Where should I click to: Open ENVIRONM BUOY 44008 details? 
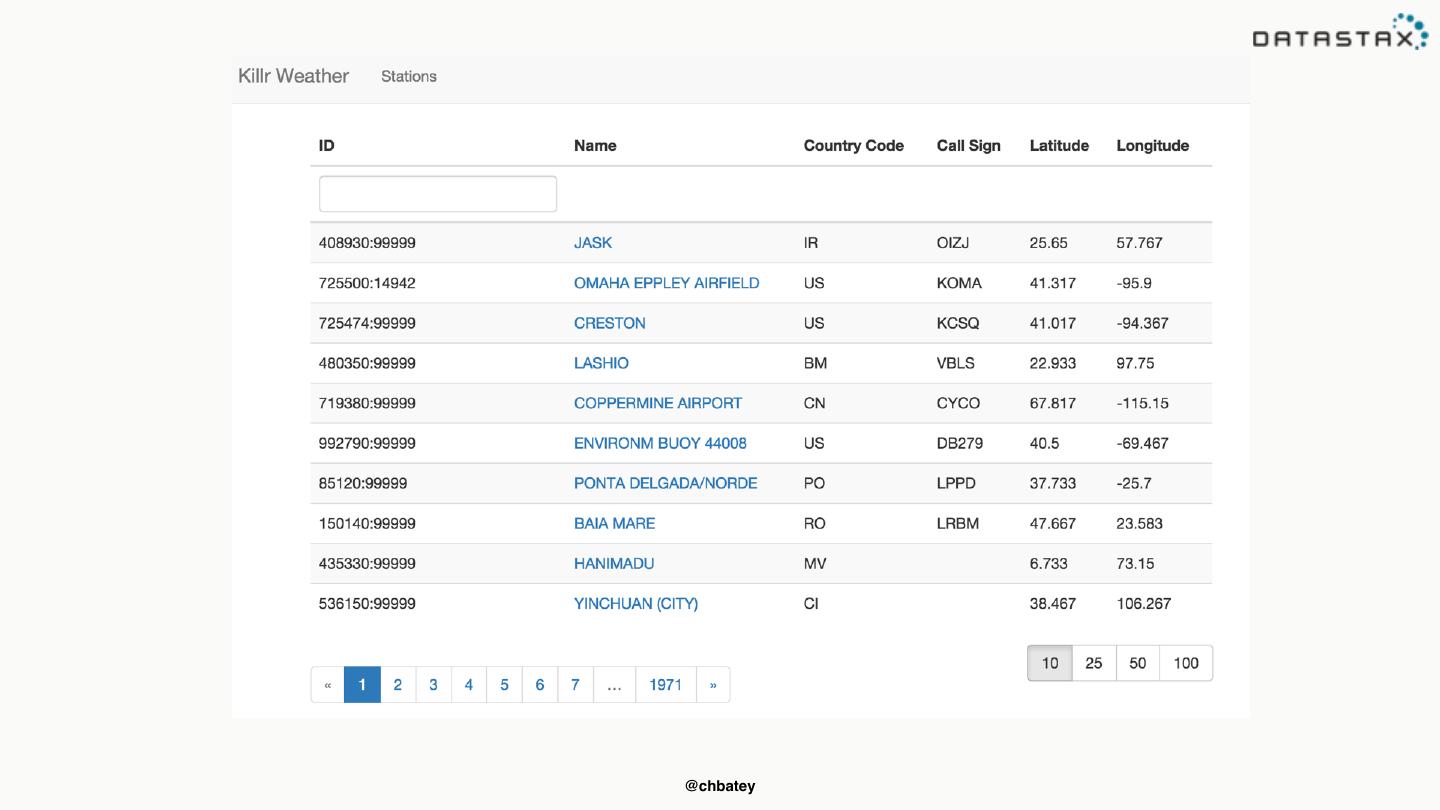point(660,443)
